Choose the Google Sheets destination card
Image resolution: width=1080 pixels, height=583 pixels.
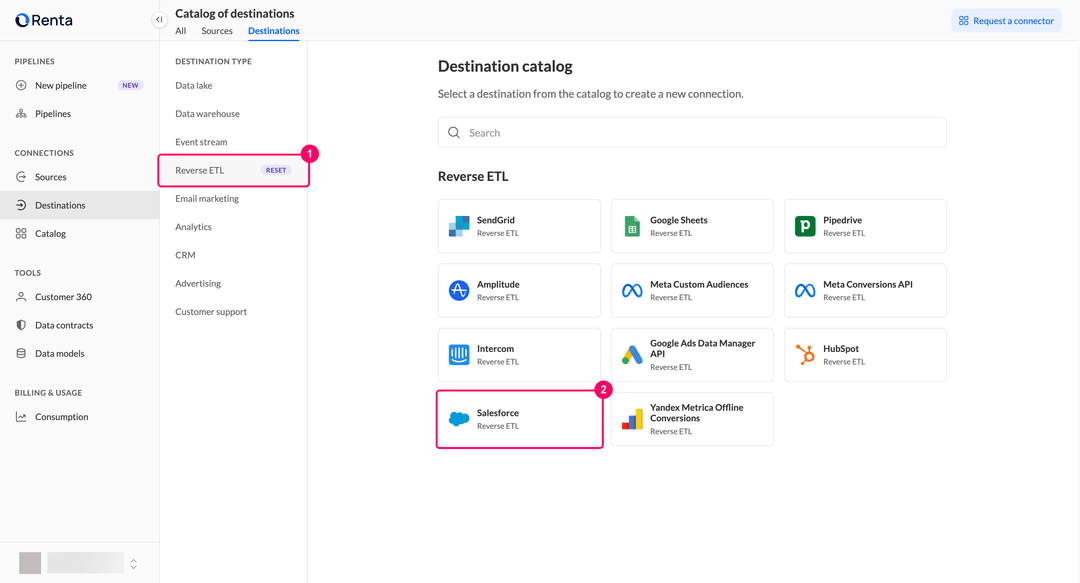[692, 226]
